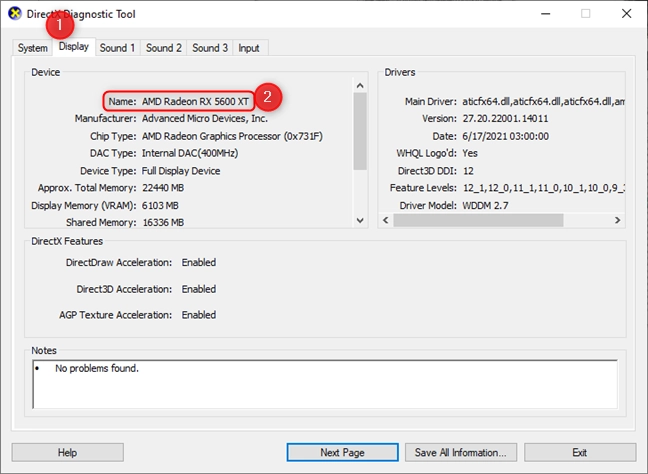The image size is (648, 474).
Task: Click Drivers panel scroll right arrow
Action: 617,220
